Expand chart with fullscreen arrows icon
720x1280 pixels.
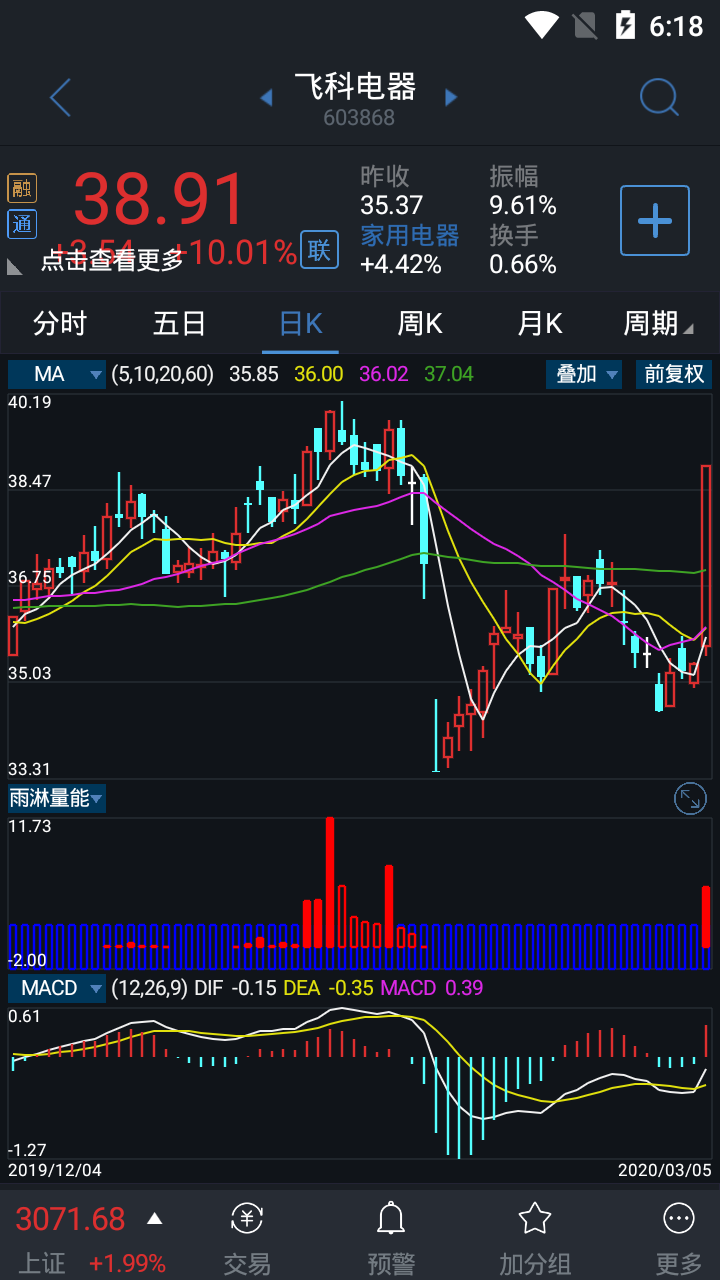[691, 798]
